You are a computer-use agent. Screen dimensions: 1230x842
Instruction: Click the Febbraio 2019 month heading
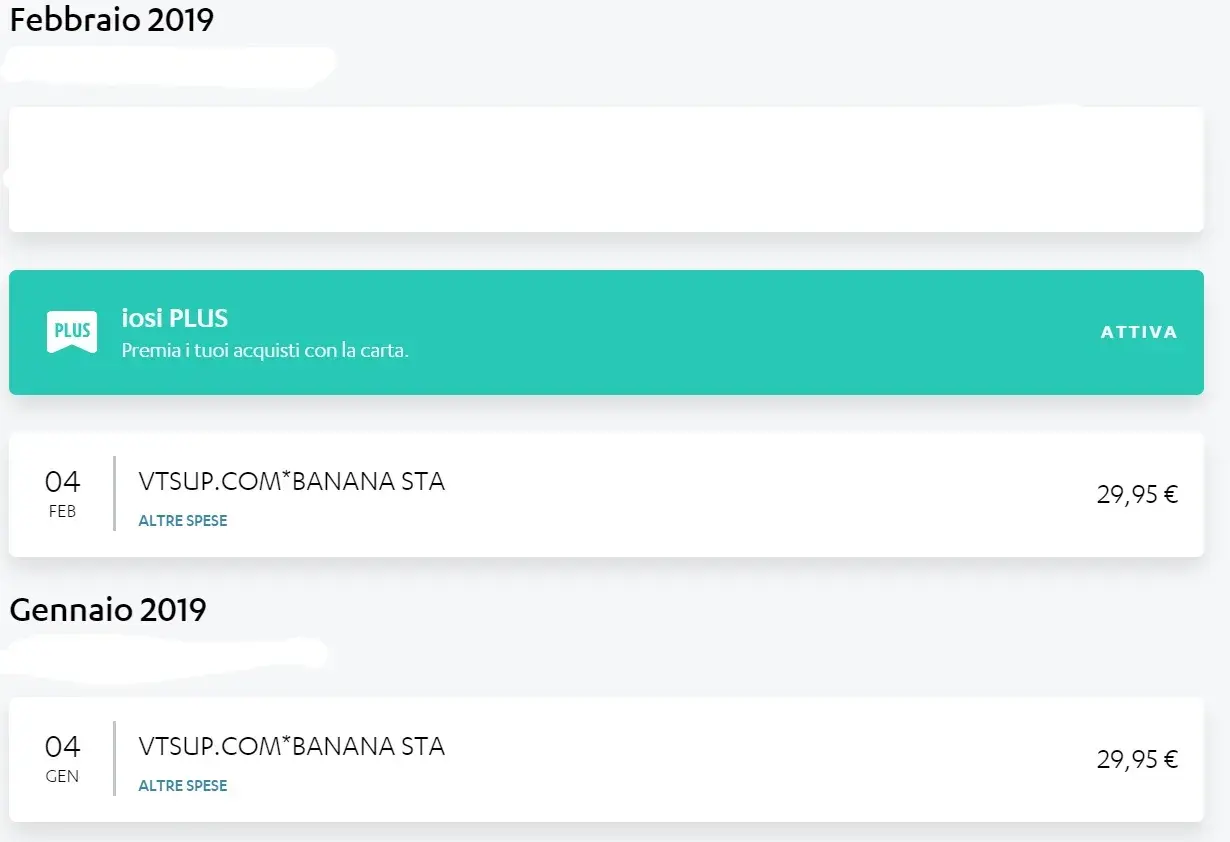(112, 21)
